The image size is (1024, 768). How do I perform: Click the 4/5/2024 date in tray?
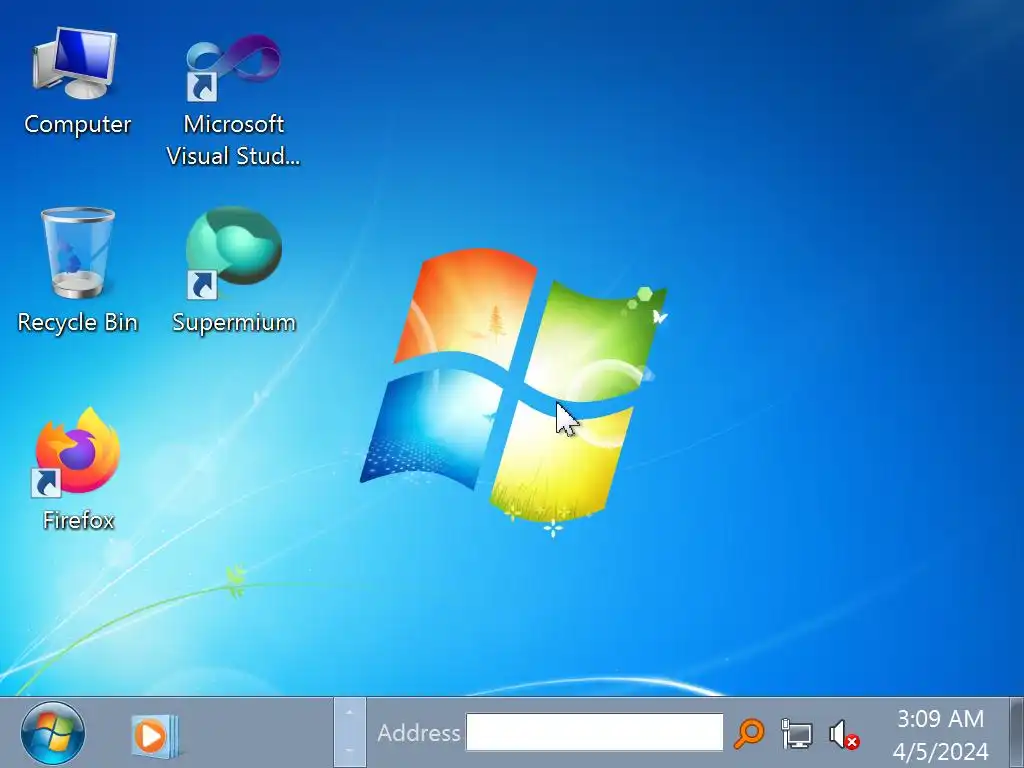(x=940, y=751)
